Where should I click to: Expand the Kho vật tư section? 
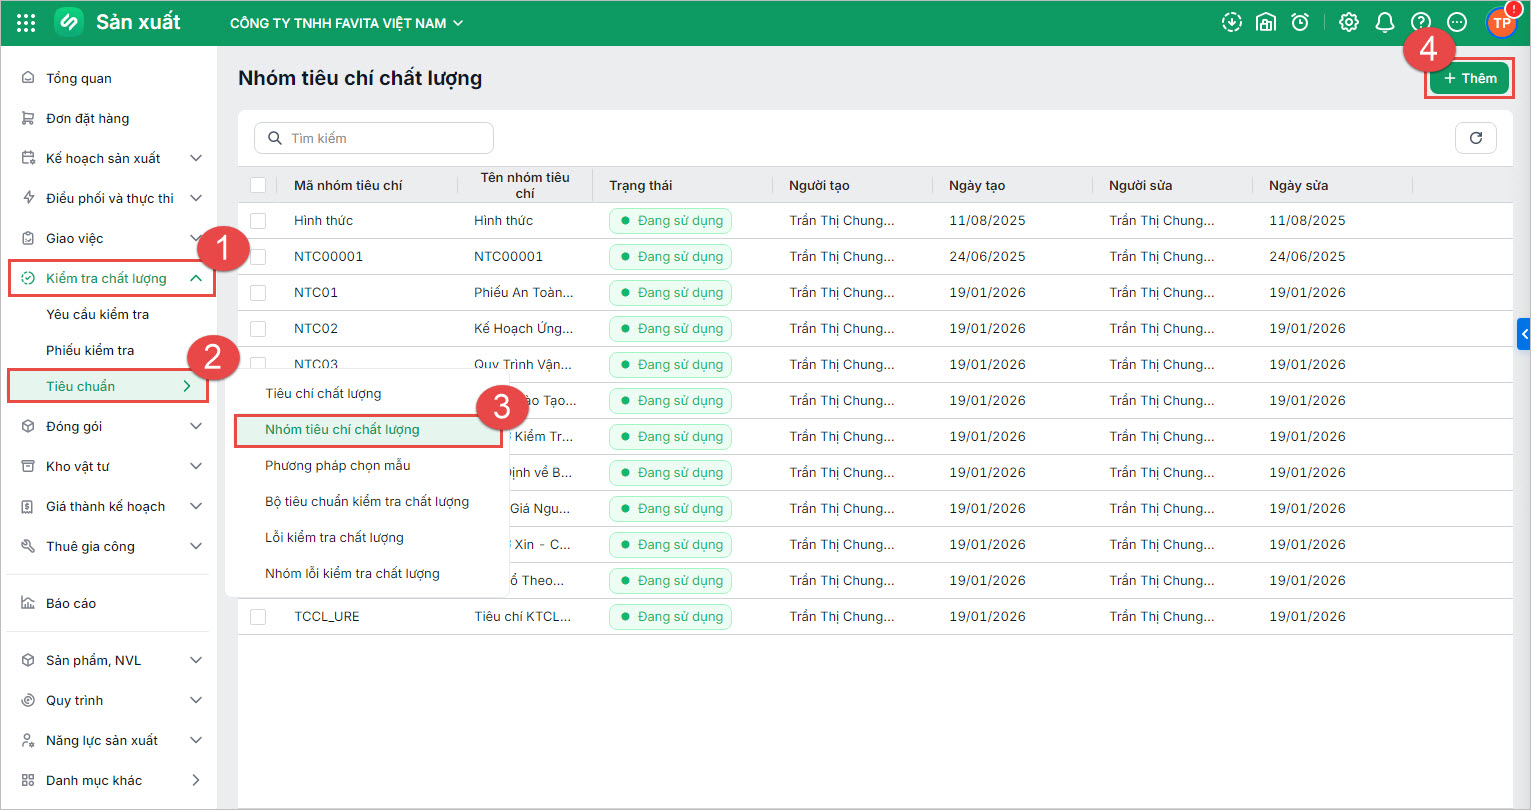196,466
